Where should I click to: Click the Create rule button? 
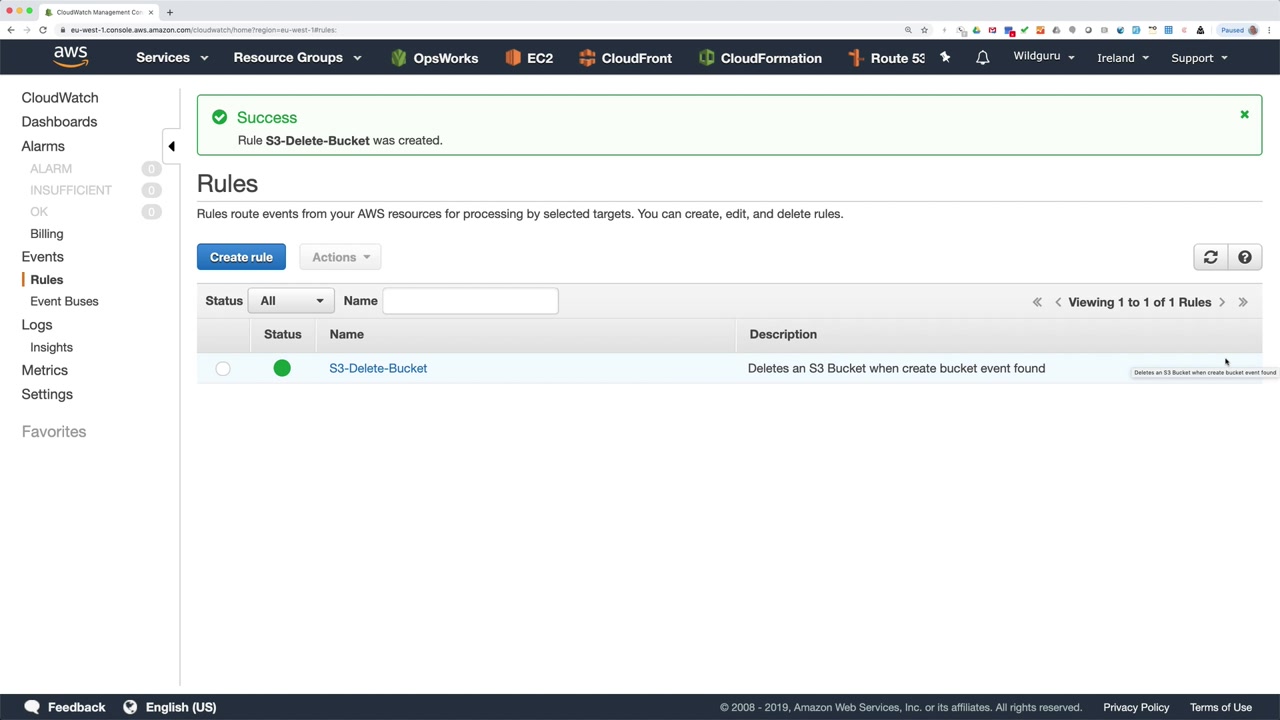tap(241, 257)
